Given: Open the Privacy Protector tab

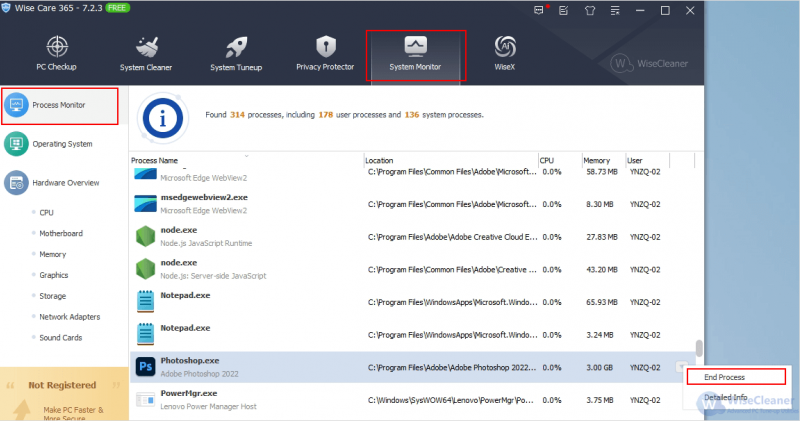Looking at the screenshot, I should tap(325, 54).
